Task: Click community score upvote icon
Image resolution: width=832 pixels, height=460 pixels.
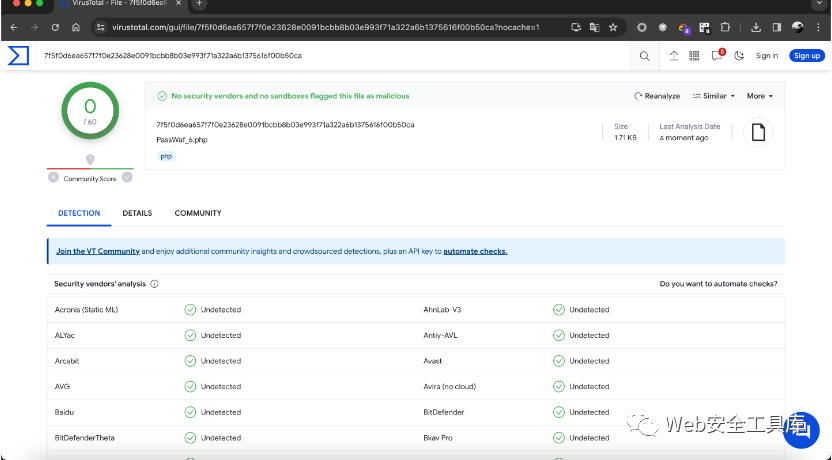Action: click(x=127, y=178)
